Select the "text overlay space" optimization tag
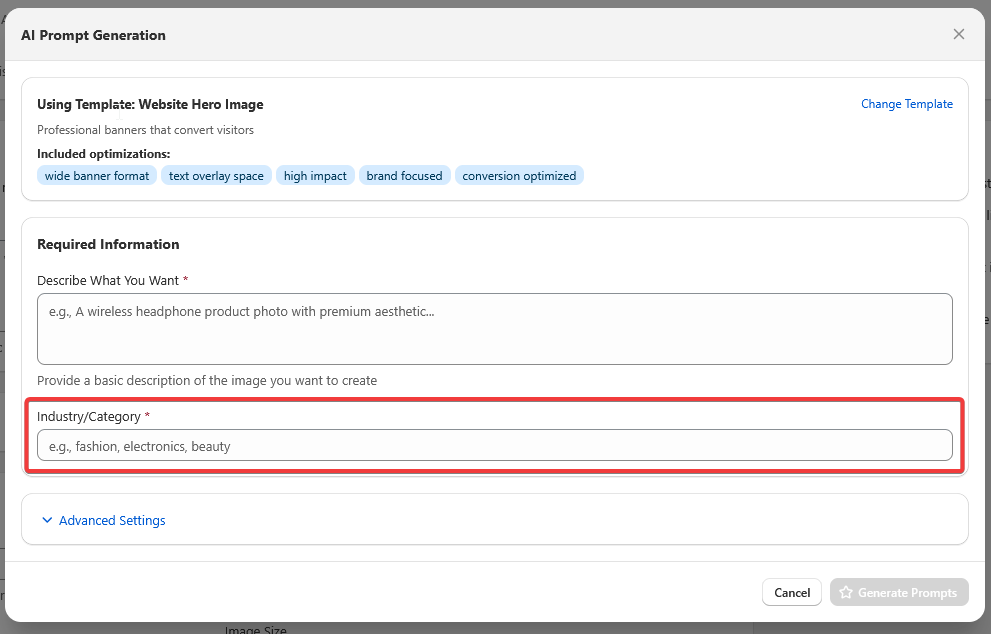The height and width of the screenshot is (634, 991). pyautogui.click(x=216, y=176)
